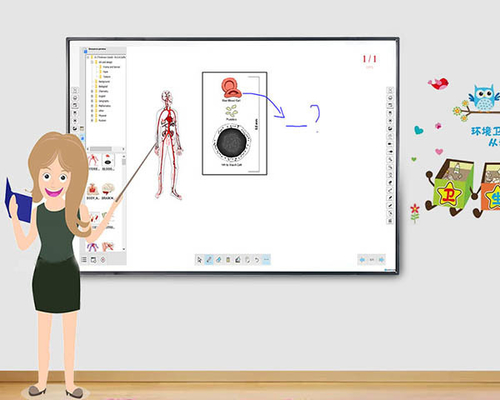500x400 pixels.
Task: Select the Chemistry folder in the tree
Action: 103,91
